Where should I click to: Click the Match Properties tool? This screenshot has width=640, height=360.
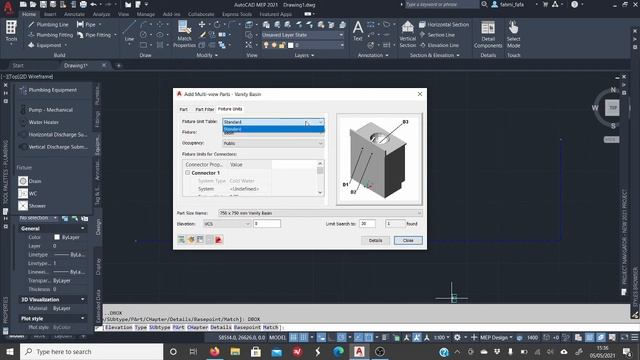point(184,34)
